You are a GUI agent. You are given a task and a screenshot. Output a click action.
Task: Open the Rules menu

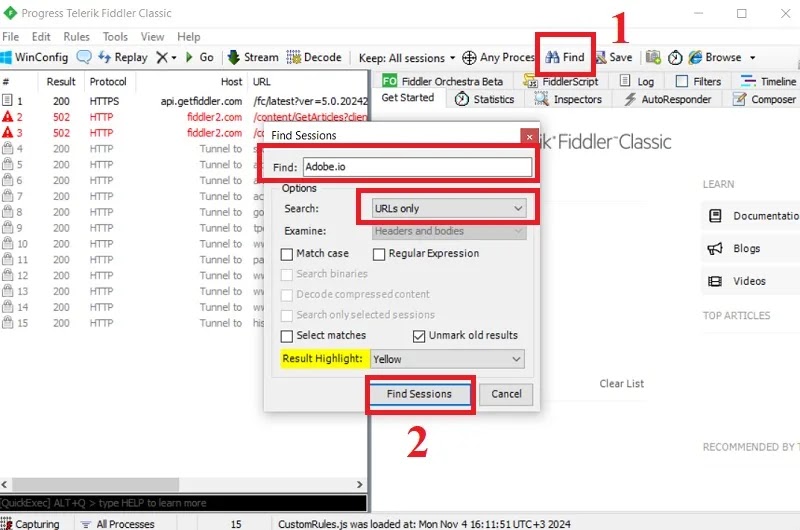coord(77,37)
